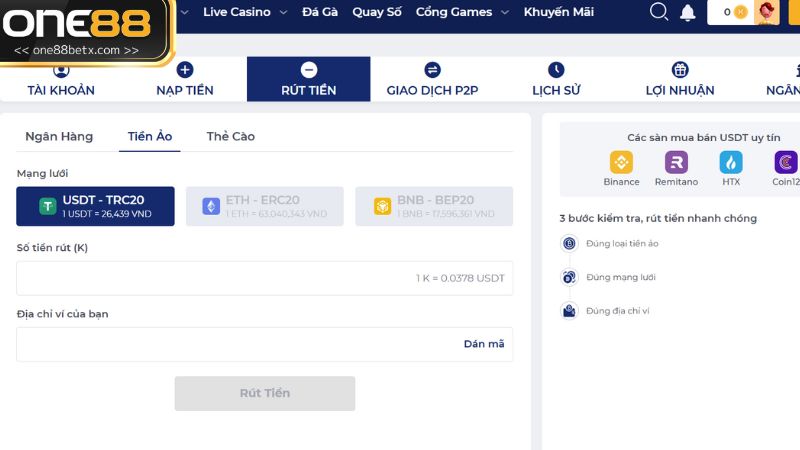This screenshot has width=800, height=450.
Task: Expand the Live Casino dropdown
Action: (245, 12)
